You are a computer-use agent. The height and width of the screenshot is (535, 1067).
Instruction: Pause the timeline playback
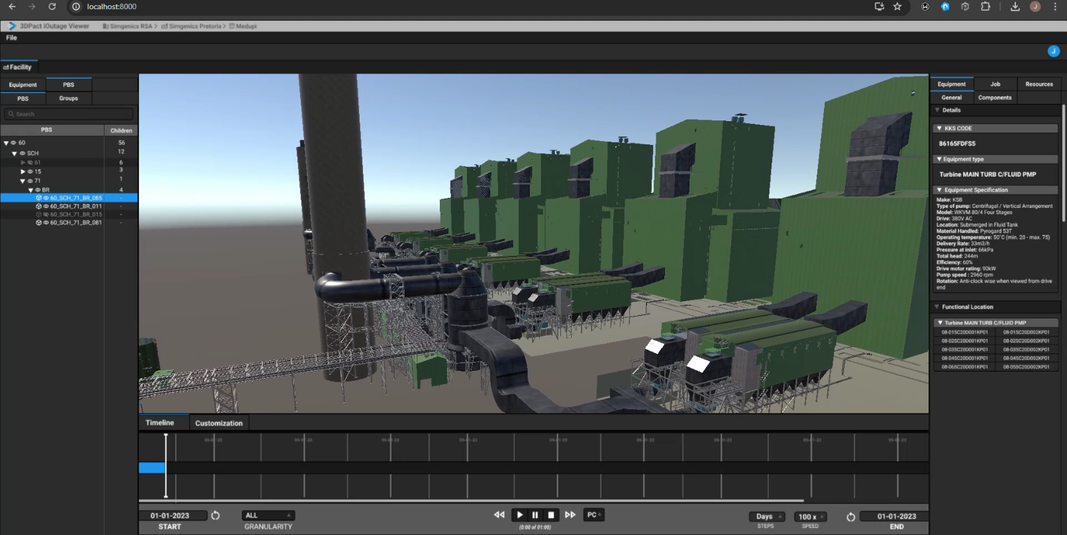point(535,515)
